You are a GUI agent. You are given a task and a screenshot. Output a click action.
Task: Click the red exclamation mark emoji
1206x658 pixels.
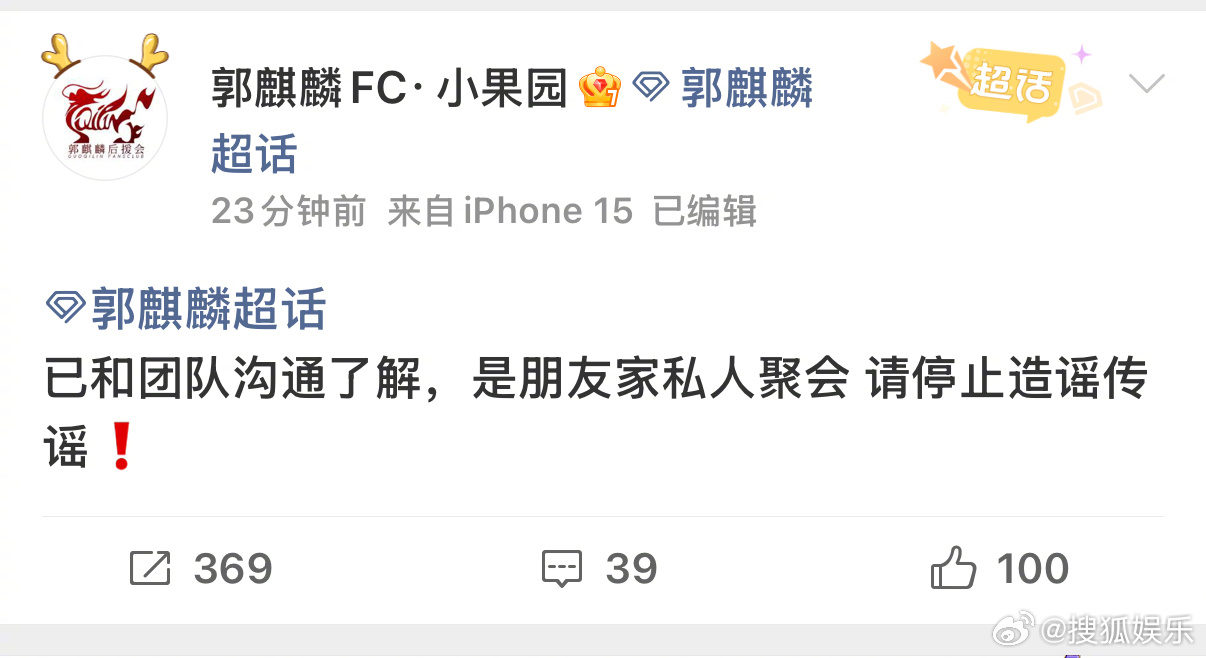tap(121, 445)
